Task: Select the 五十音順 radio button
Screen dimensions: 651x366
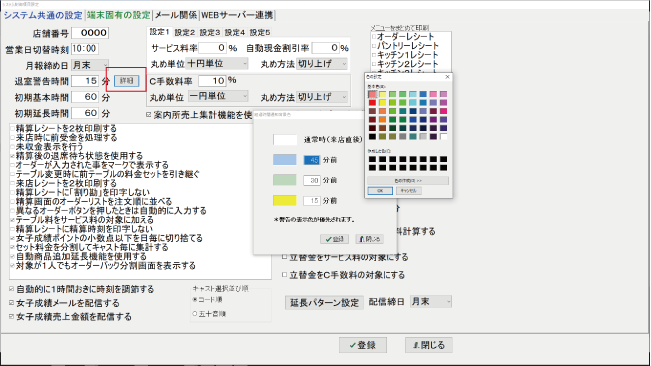Action: (x=195, y=314)
